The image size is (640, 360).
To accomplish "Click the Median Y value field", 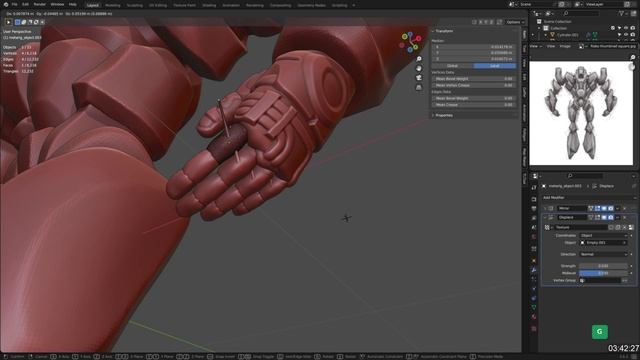I will 474,53.
